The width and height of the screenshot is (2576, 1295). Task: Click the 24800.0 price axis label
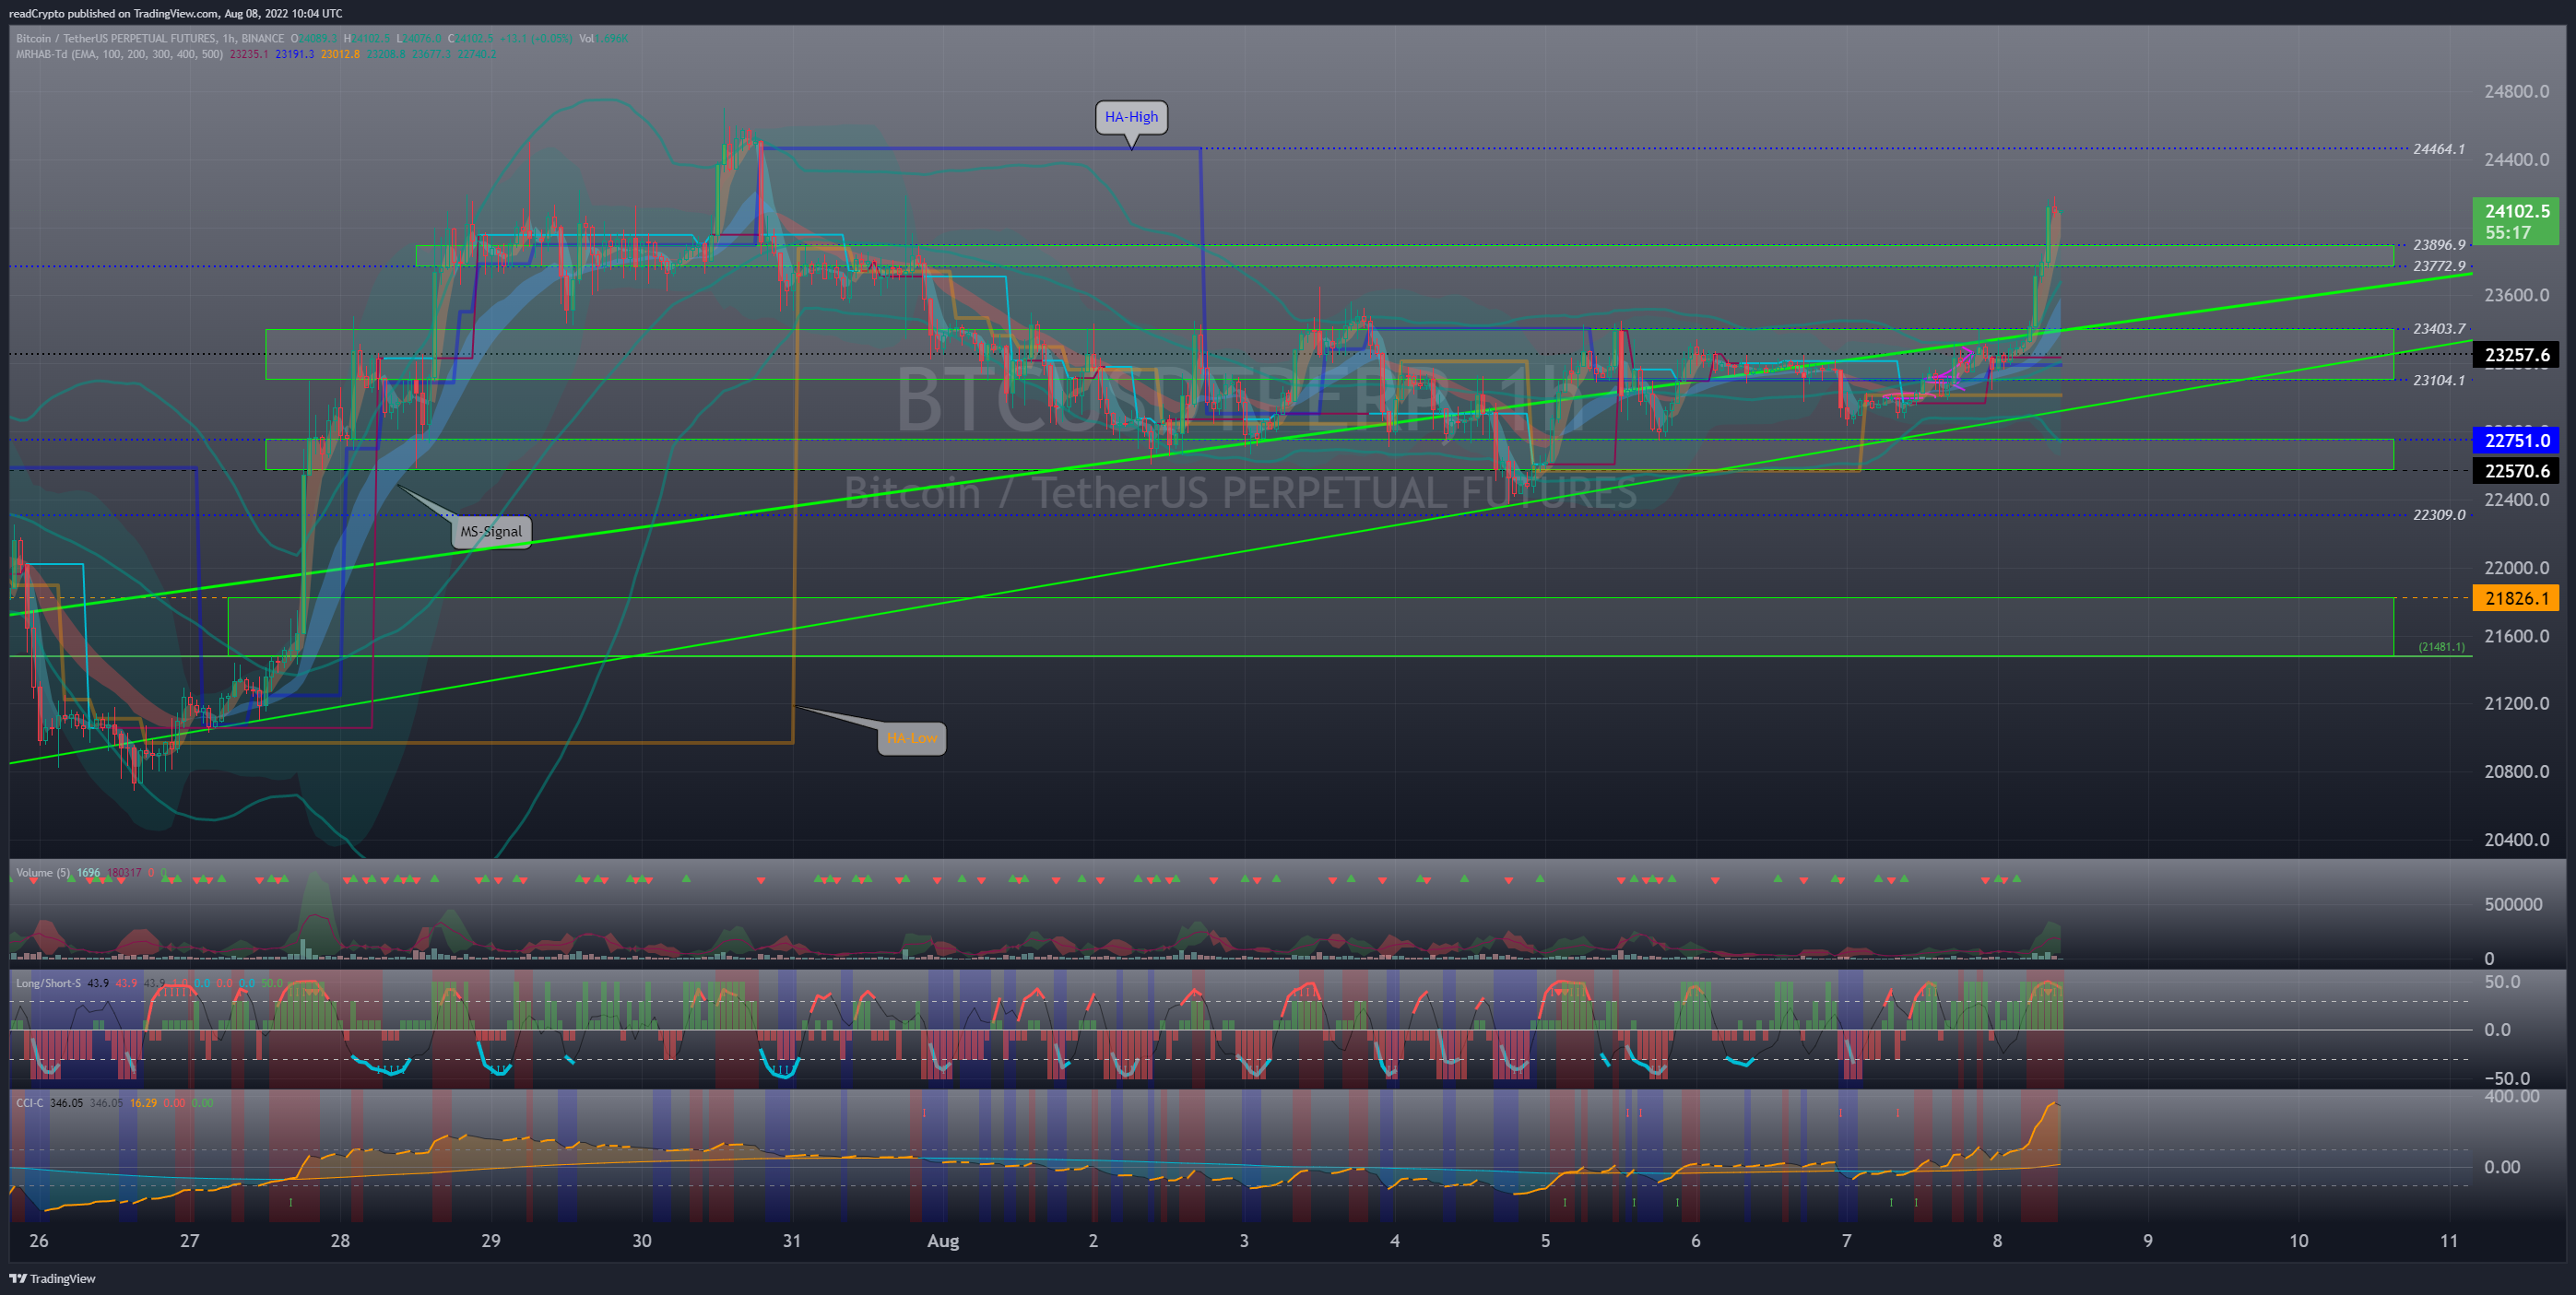(x=2517, y=91)
